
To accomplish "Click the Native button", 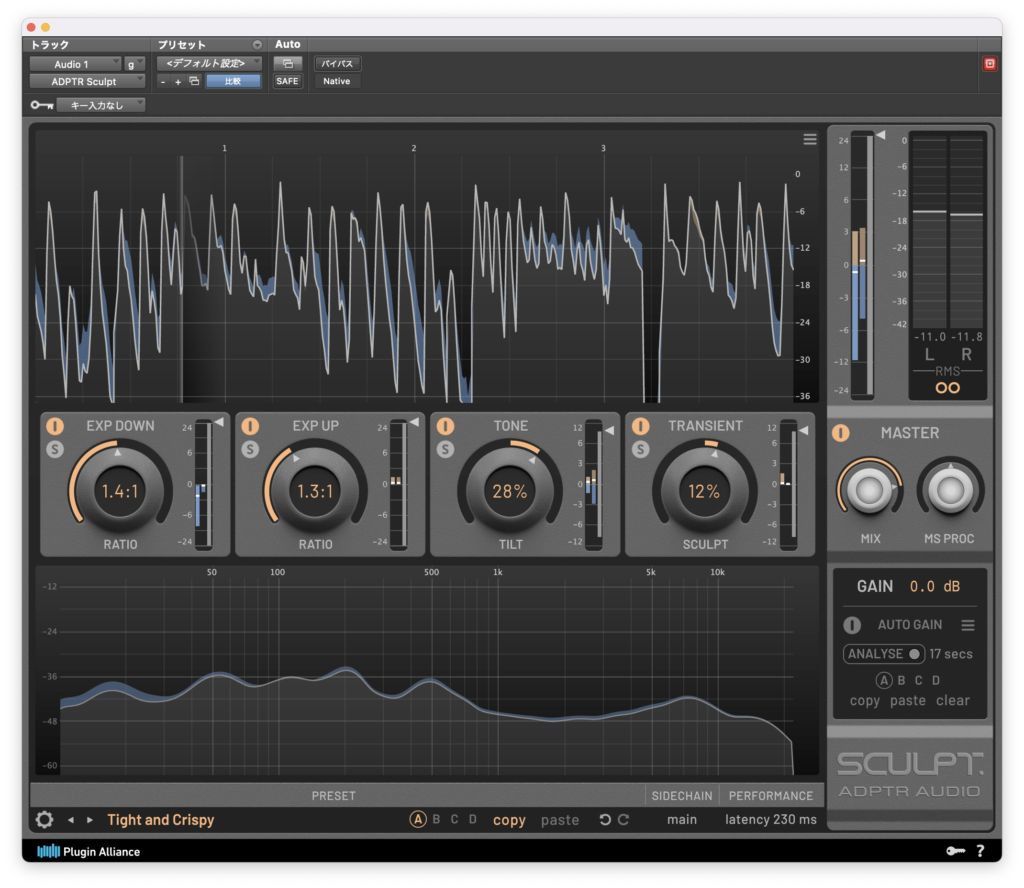I will (337, 82).
